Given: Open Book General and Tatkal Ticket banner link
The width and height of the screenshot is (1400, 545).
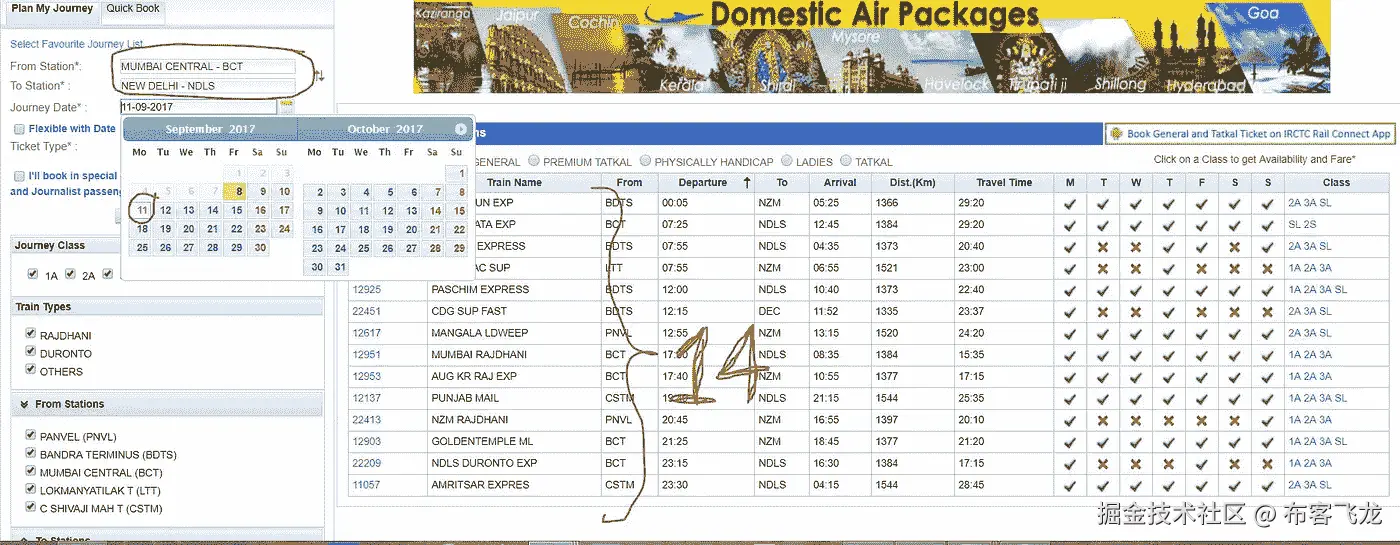Looking at the screenshot, I should click(x=1258, y=134).
